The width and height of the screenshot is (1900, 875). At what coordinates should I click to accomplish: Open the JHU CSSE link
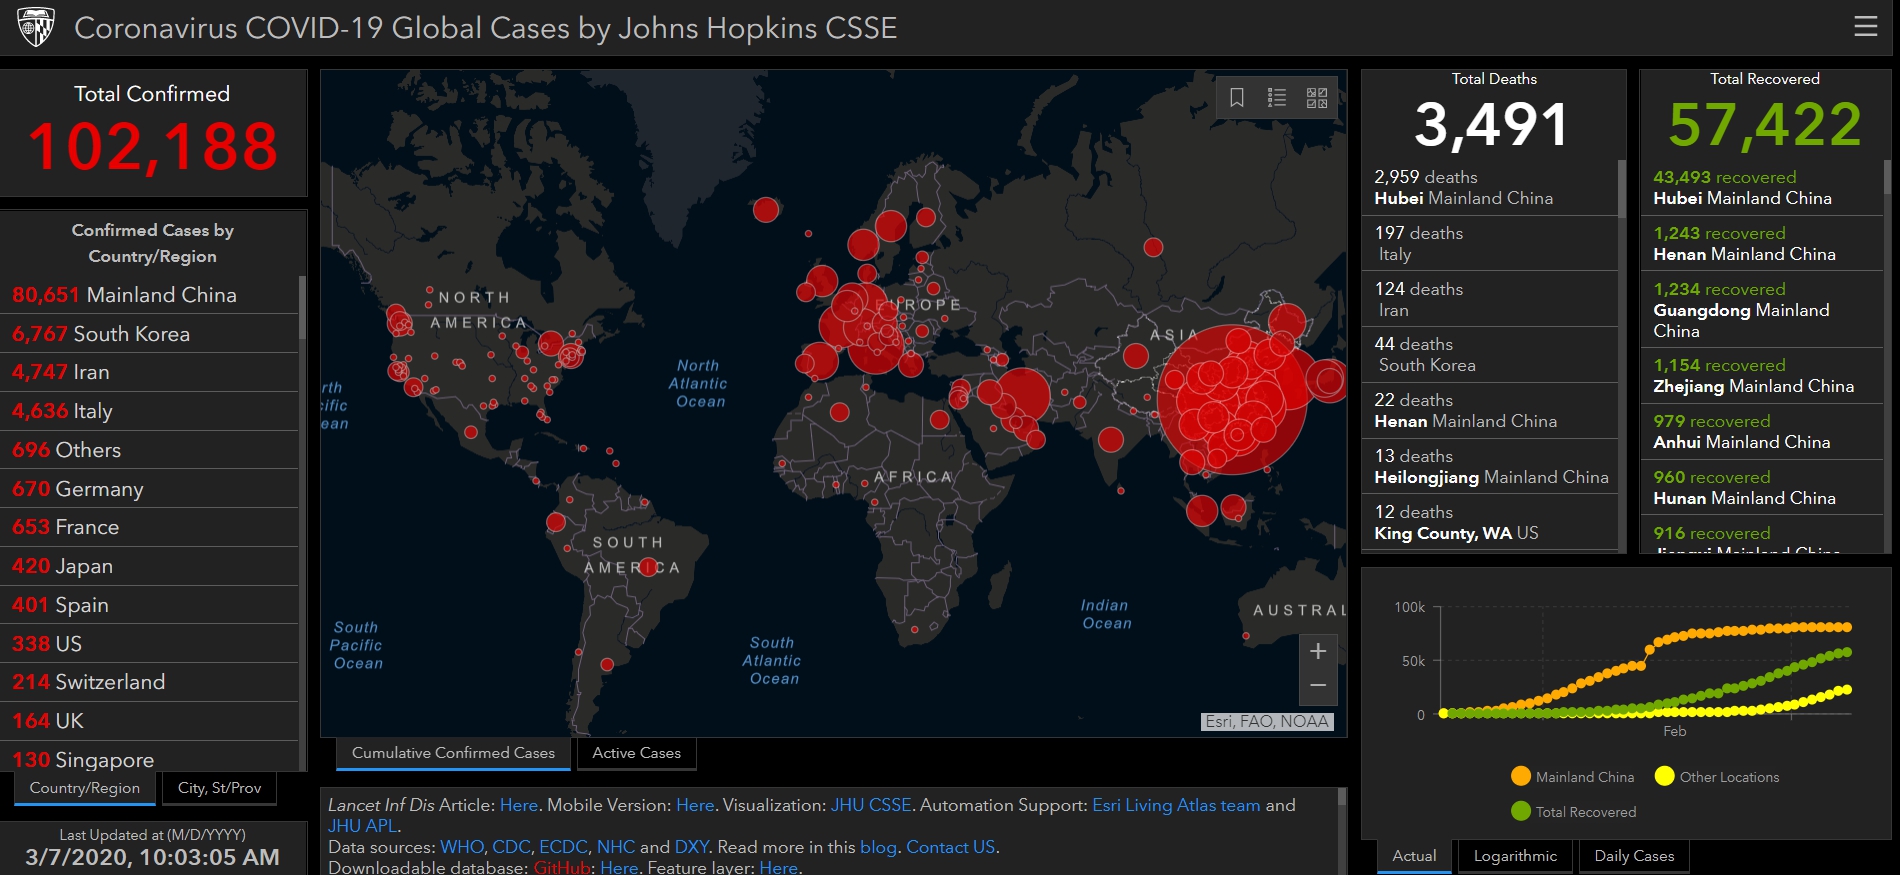(x=871, y=805)
